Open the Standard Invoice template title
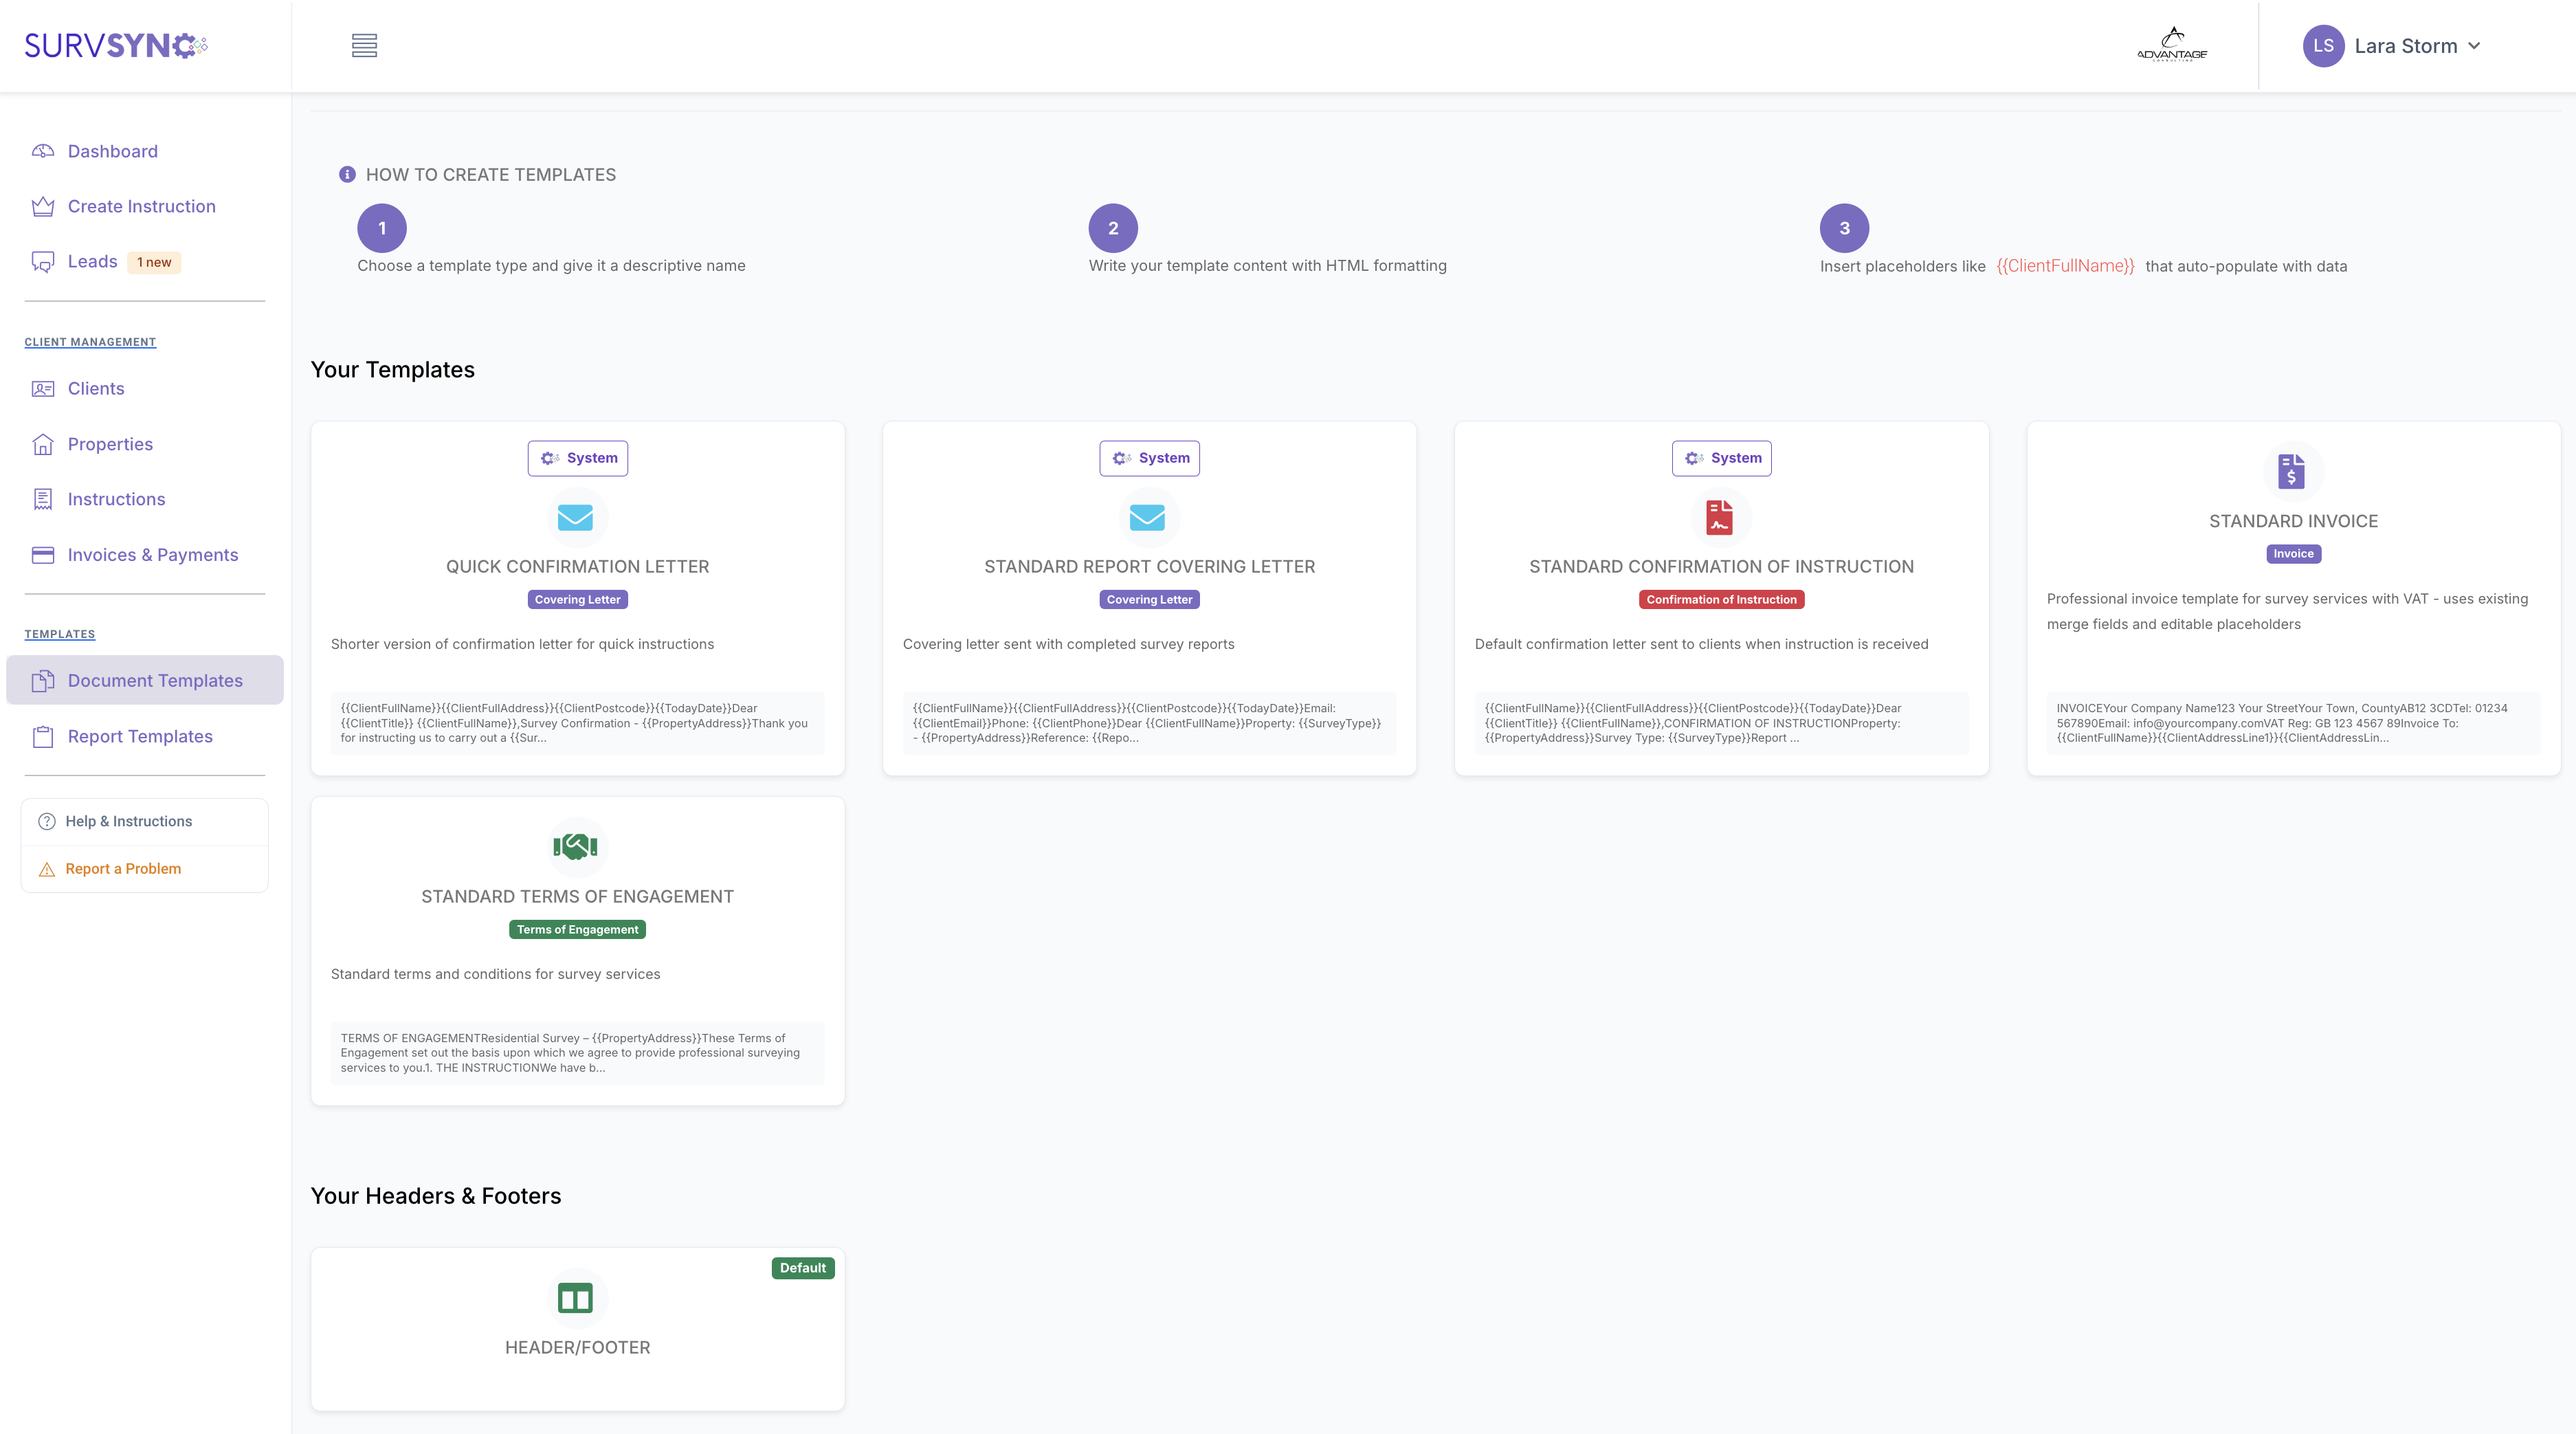2576x1434 pixels. 2293,522
